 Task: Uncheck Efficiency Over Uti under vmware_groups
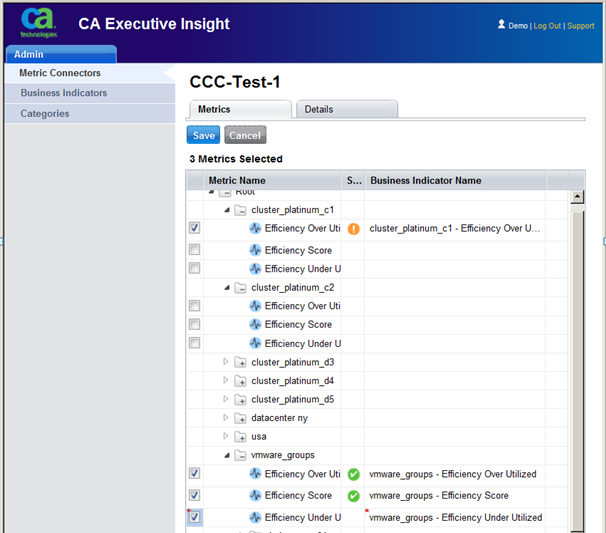(x=194, y=473)
